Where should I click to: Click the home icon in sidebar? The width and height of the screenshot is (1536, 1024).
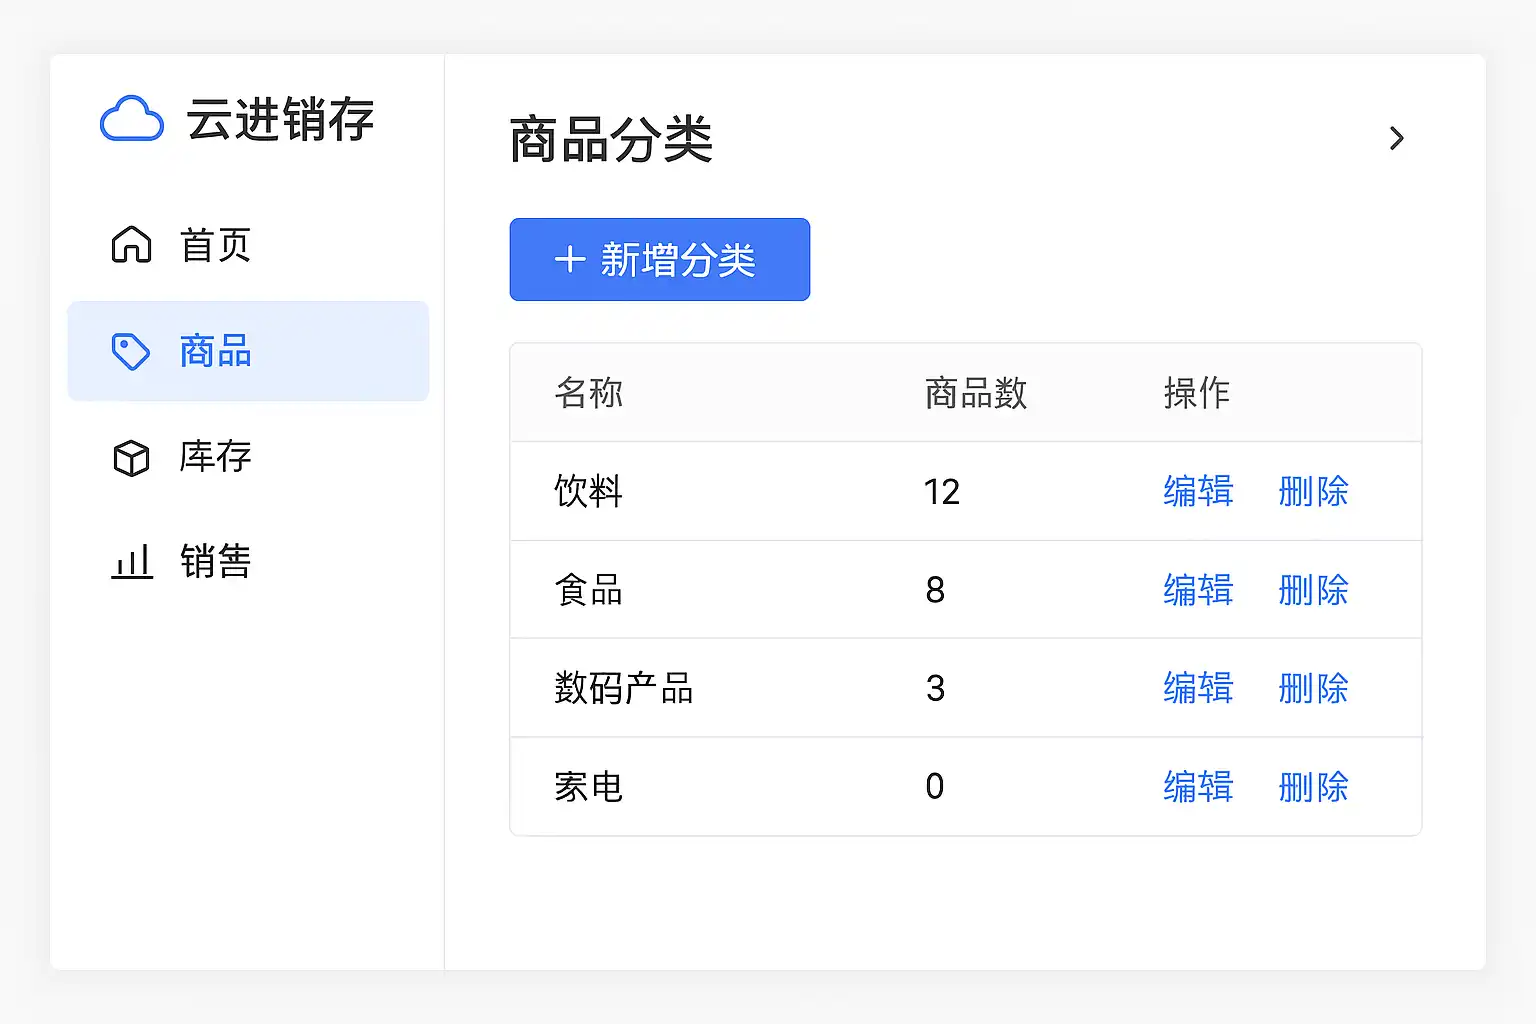point(131,245)
